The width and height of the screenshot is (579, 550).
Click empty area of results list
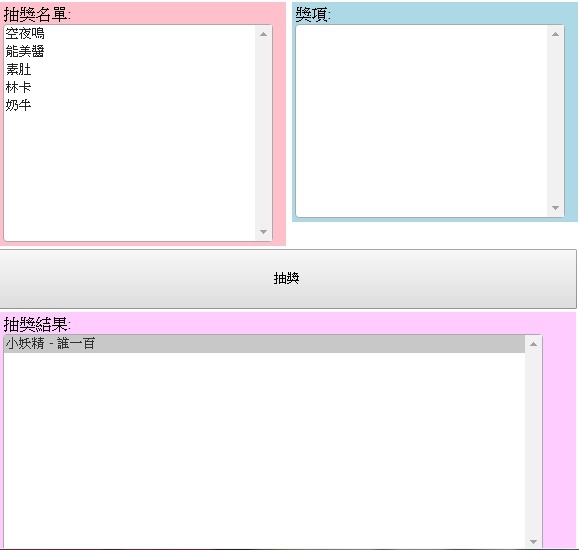(x=264, y=451)
